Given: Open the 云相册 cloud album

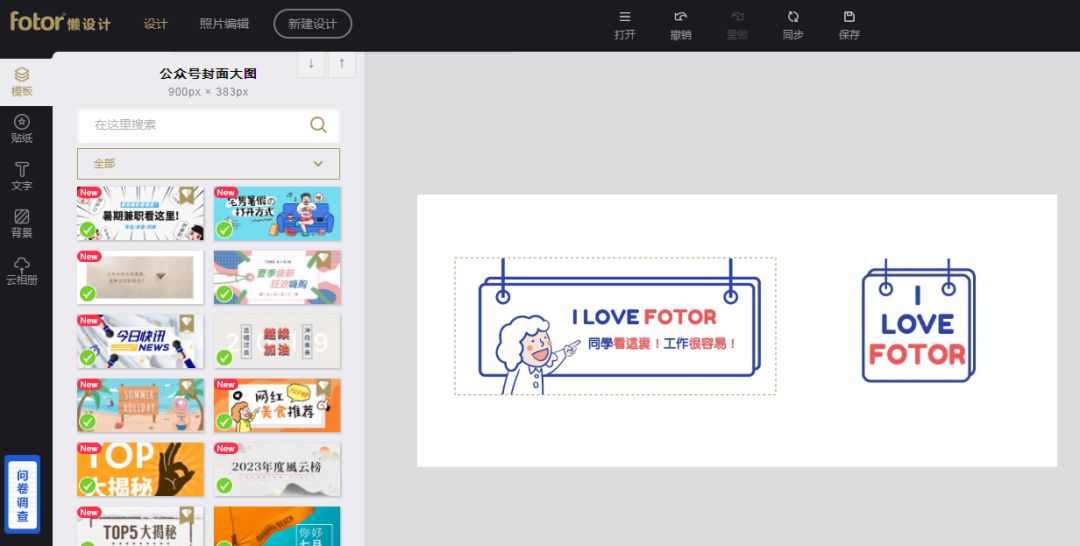Looking at the screenshot, I should pyautogui.click(x=22, y=271).
